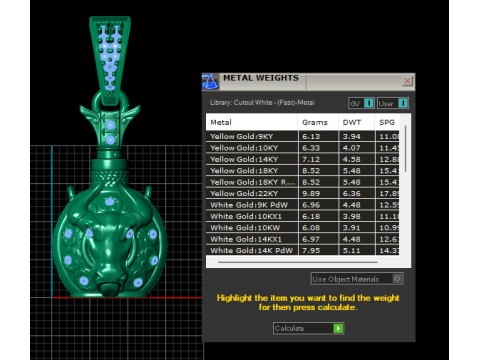Screen dimensions: 480x360
Task: Click the 4.07 DWT cell
Action: [x=357, y=148]
